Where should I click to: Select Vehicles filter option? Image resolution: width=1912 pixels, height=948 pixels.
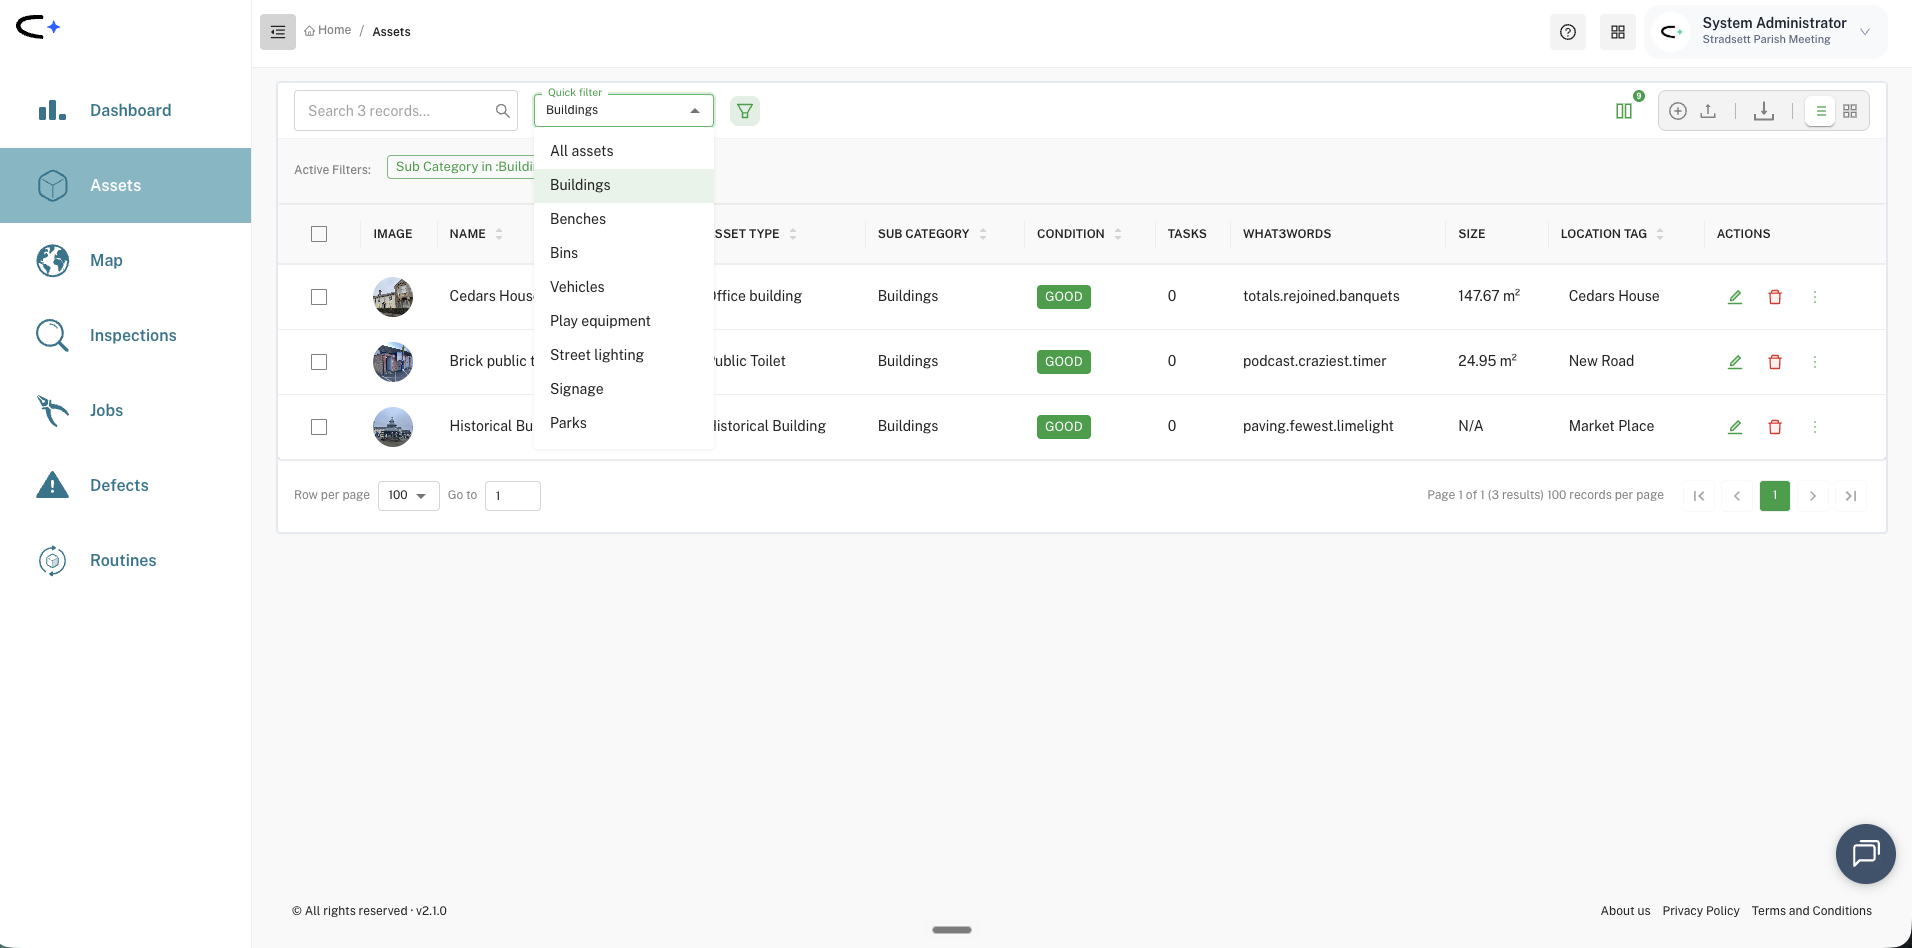pyautogui.click(x=624, y=287)
